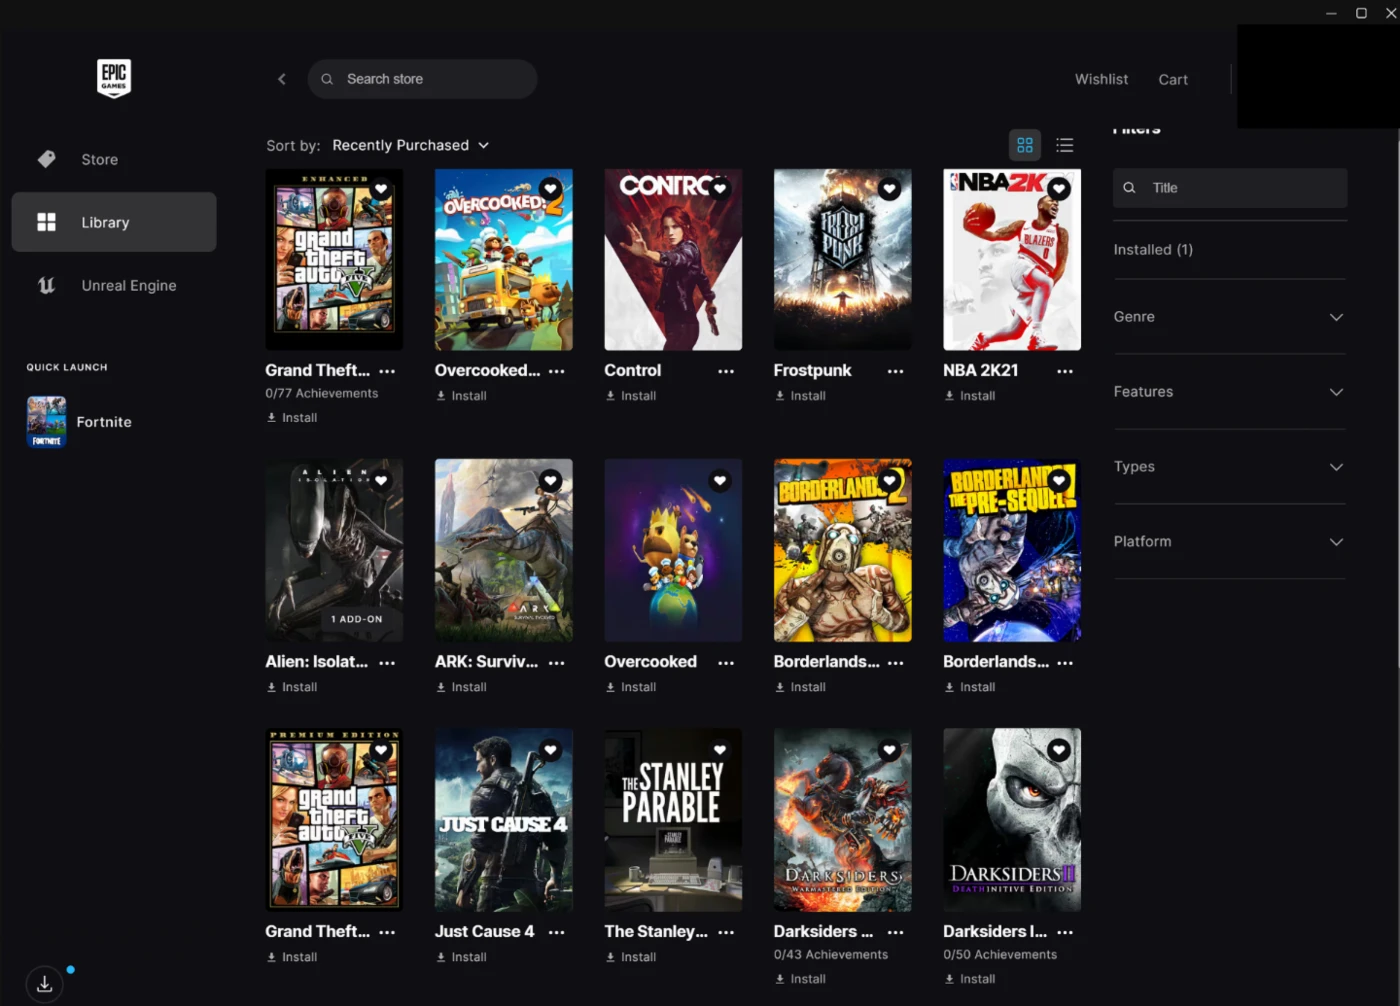Go to Store in sidebar
The image size is (1400, 1006).
(x=114, y=159)
